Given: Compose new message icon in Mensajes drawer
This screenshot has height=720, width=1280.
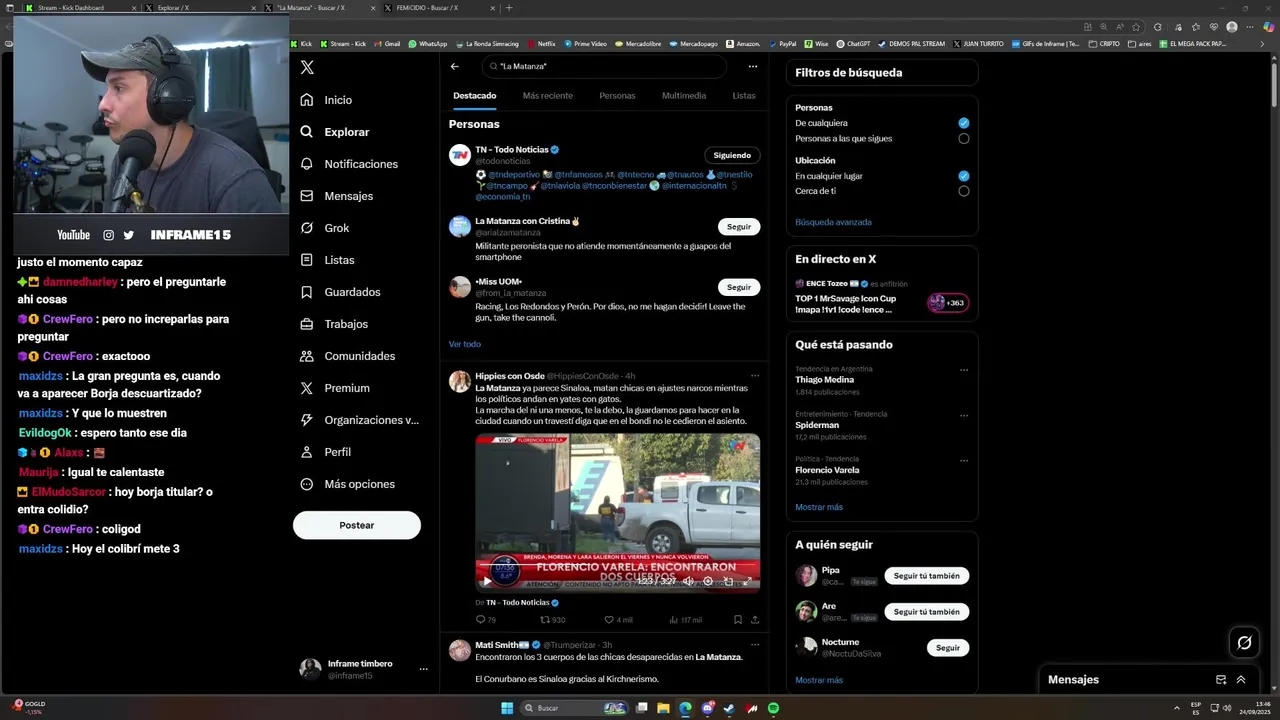Looking at the screenshot, I should [x=1221, y=680].
